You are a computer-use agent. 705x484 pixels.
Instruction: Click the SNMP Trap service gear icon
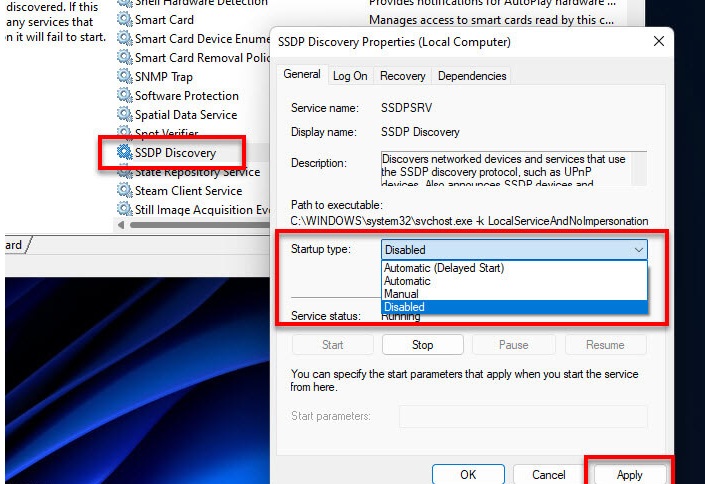click(125, 77)
